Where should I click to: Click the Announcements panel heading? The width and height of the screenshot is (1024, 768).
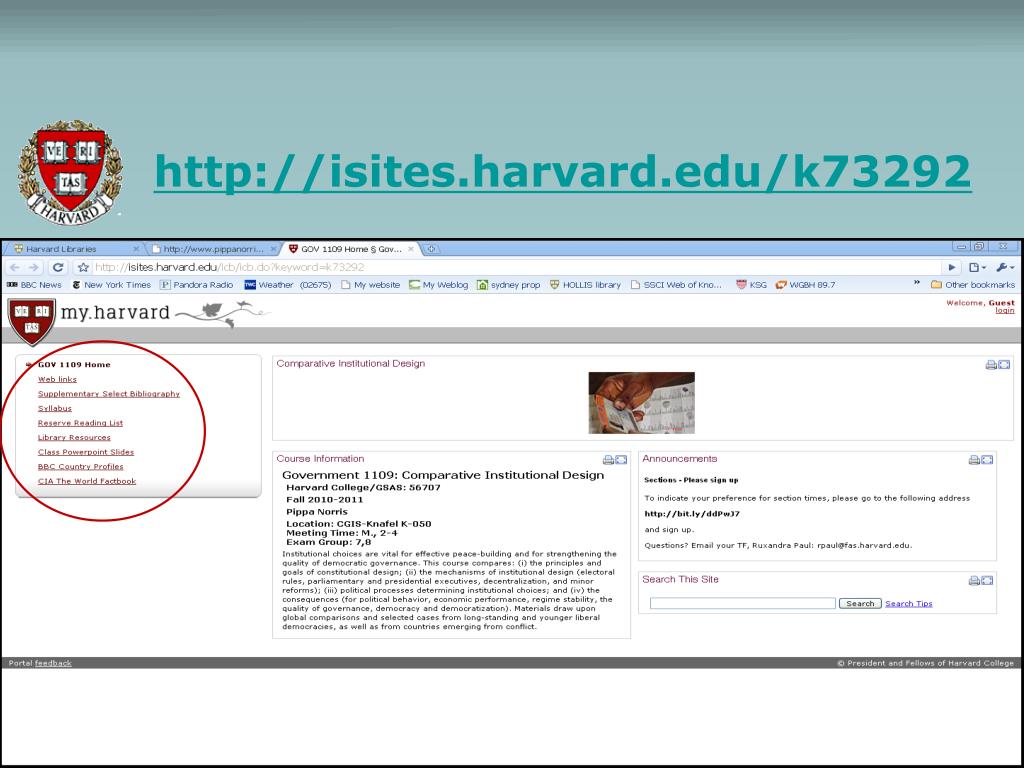tap(679, 459)
